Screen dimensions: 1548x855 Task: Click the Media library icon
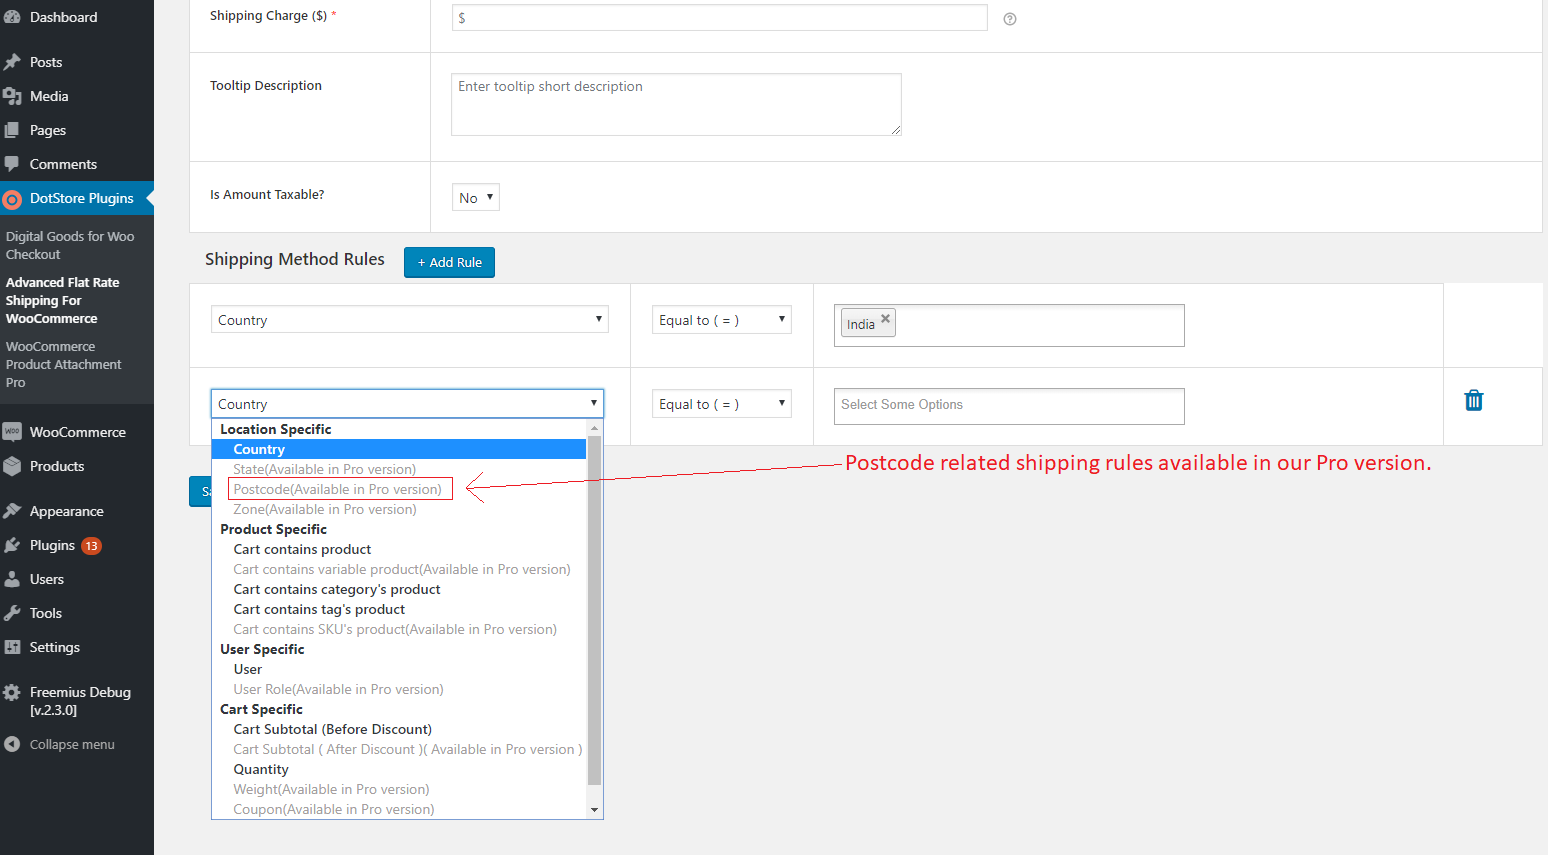[x=12, y=96]
